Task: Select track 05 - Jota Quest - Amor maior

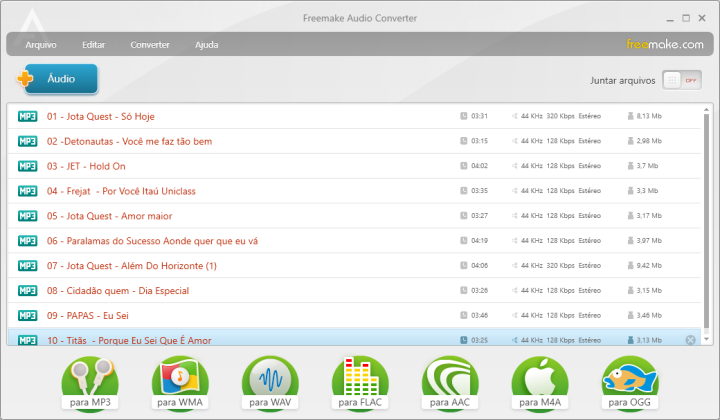Action: point(354,216)
